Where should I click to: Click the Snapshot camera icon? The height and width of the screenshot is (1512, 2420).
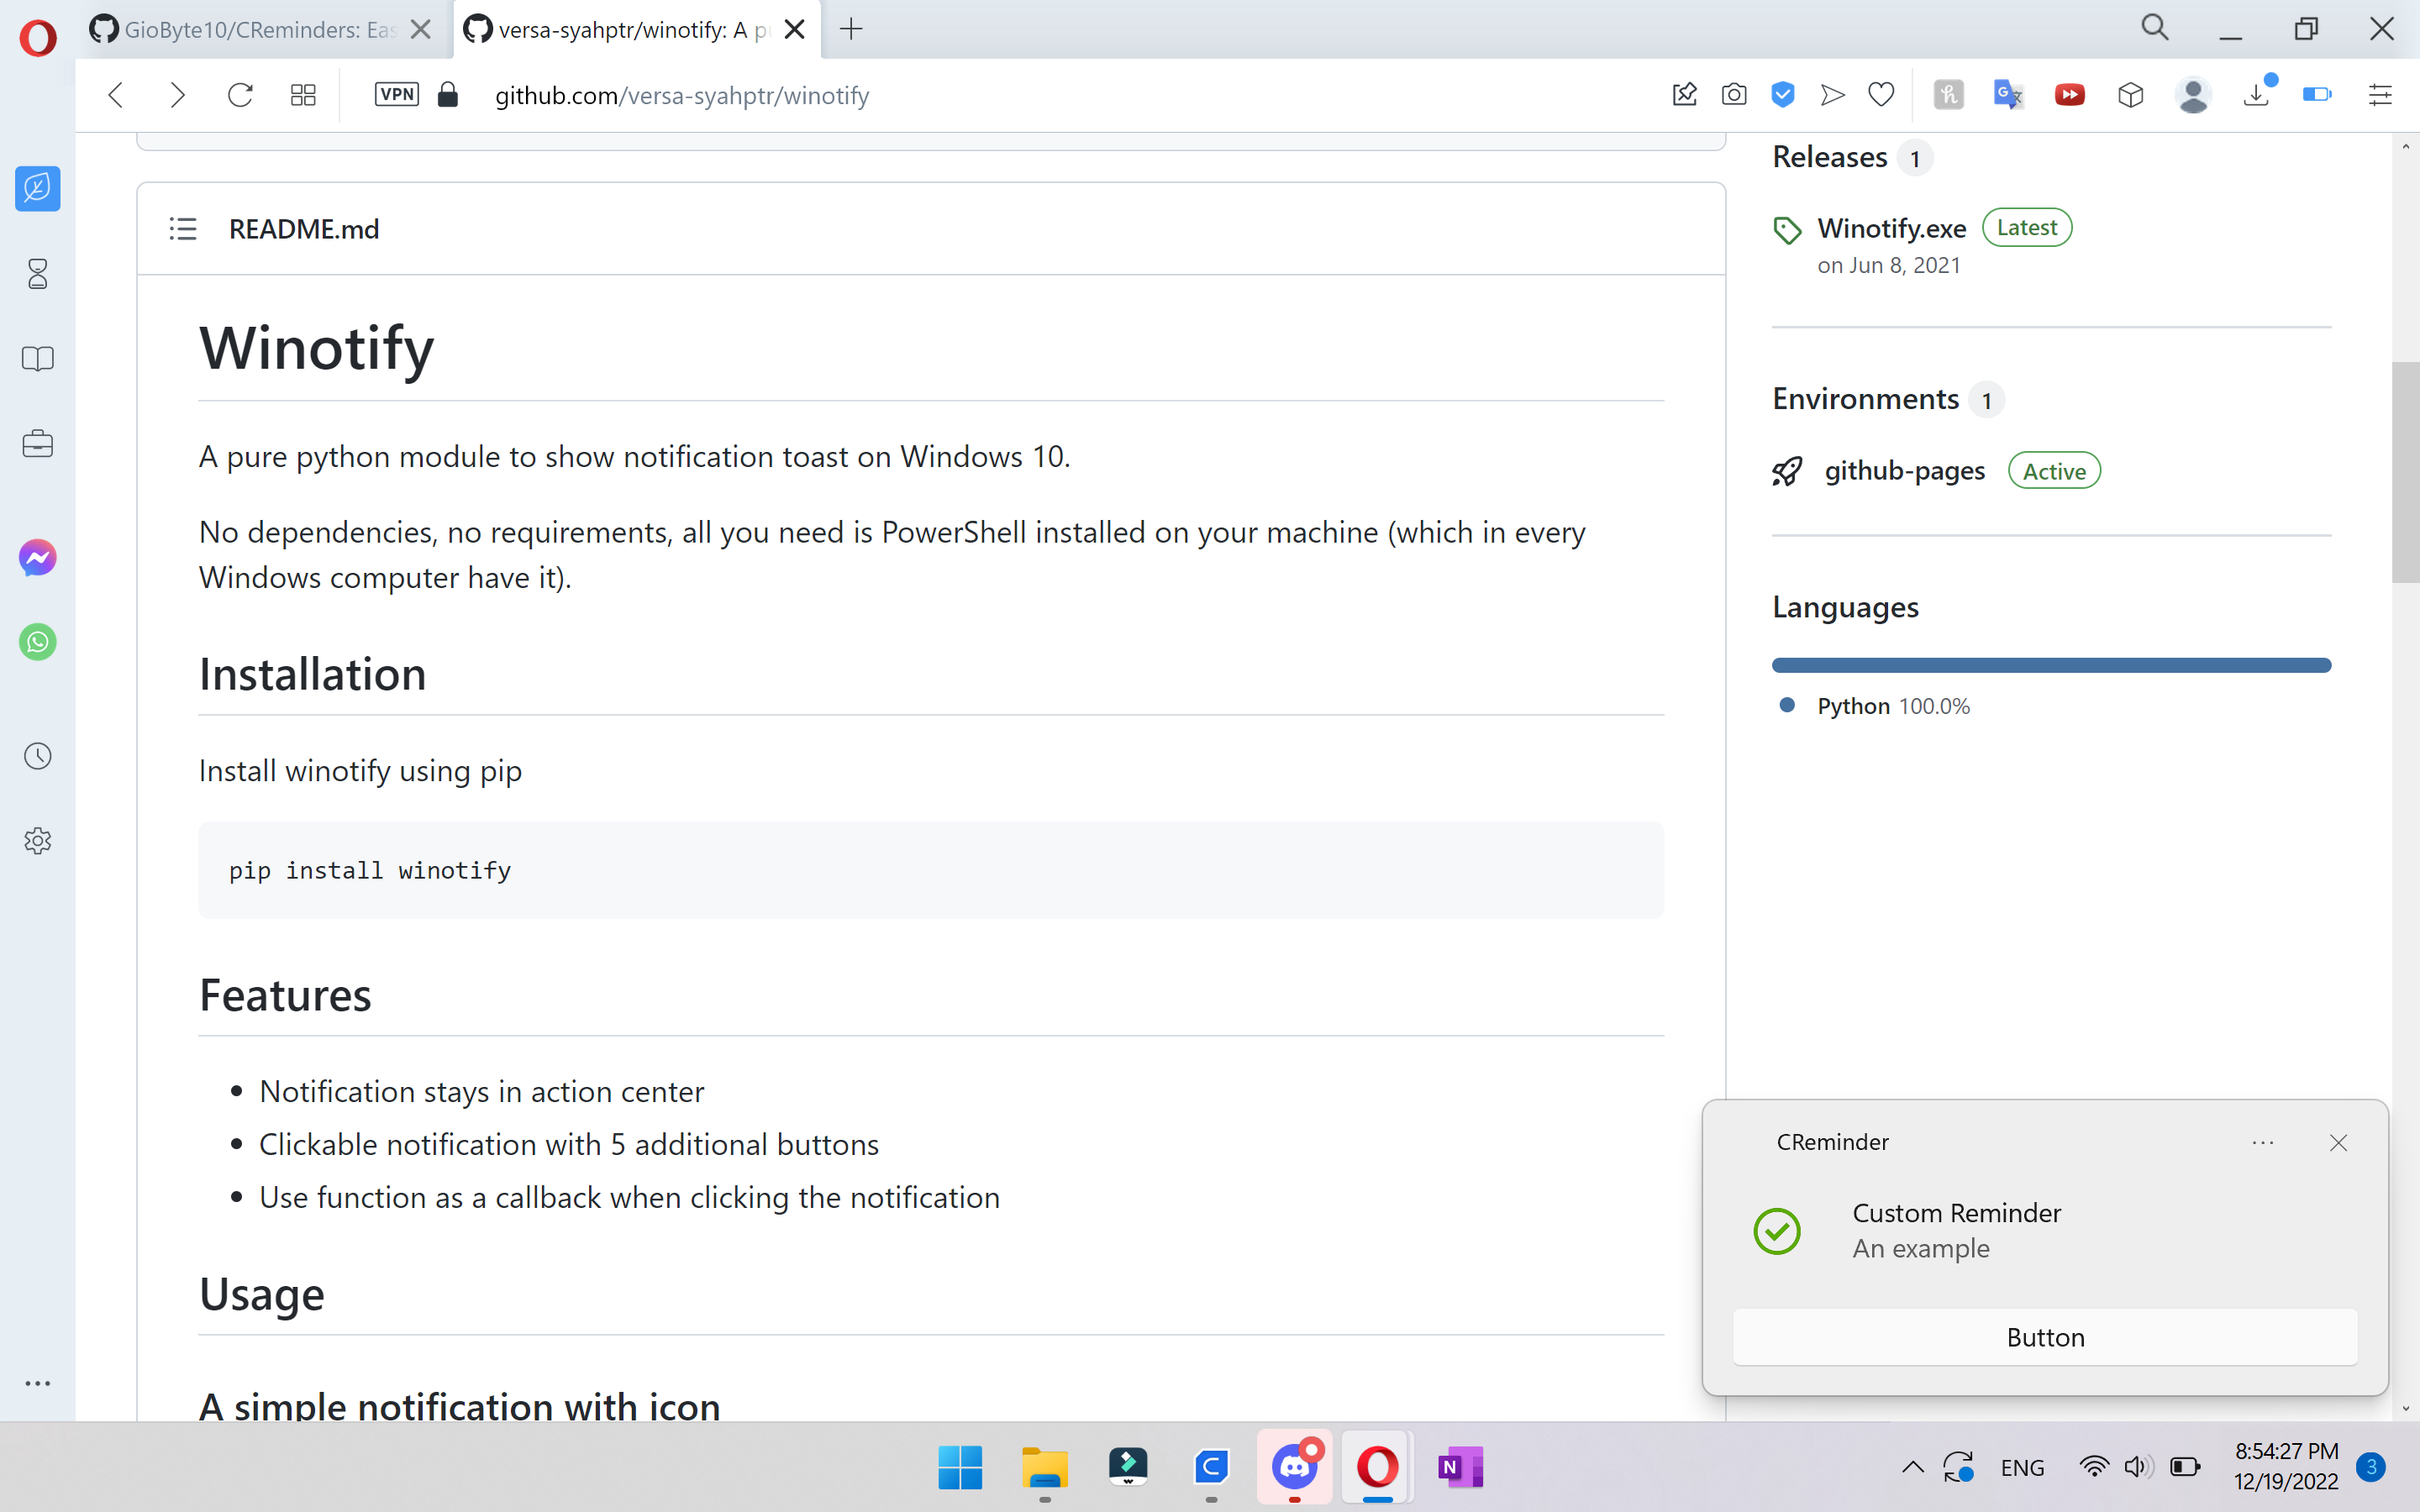point(1734,95)
